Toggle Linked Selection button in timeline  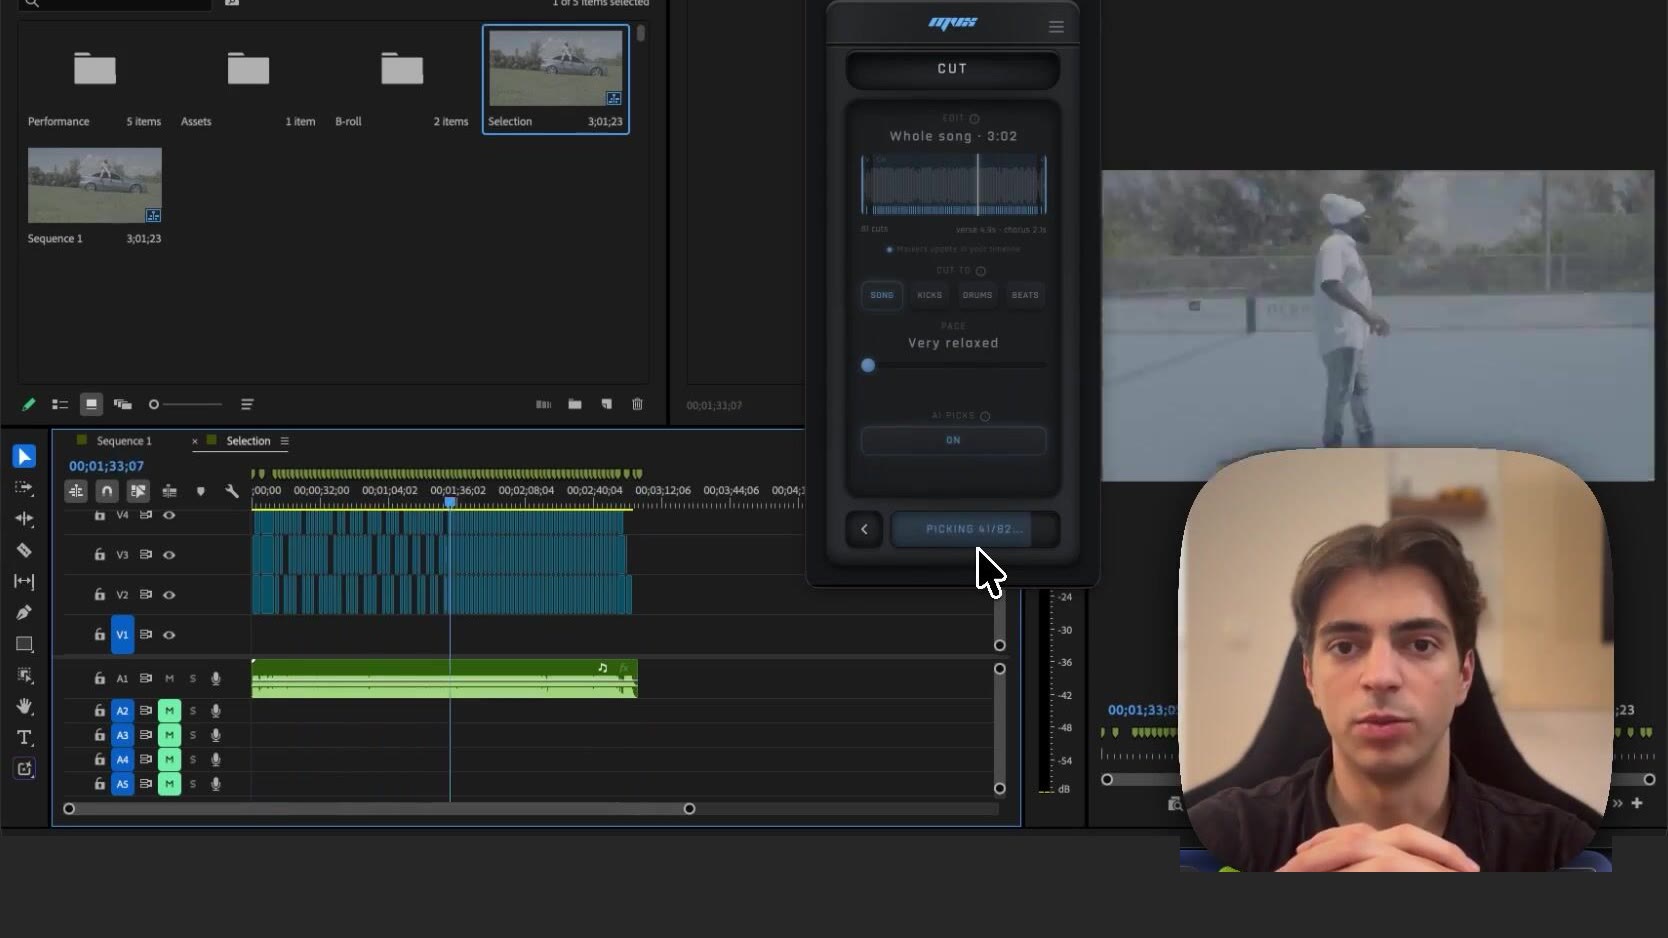pos(138,491)
